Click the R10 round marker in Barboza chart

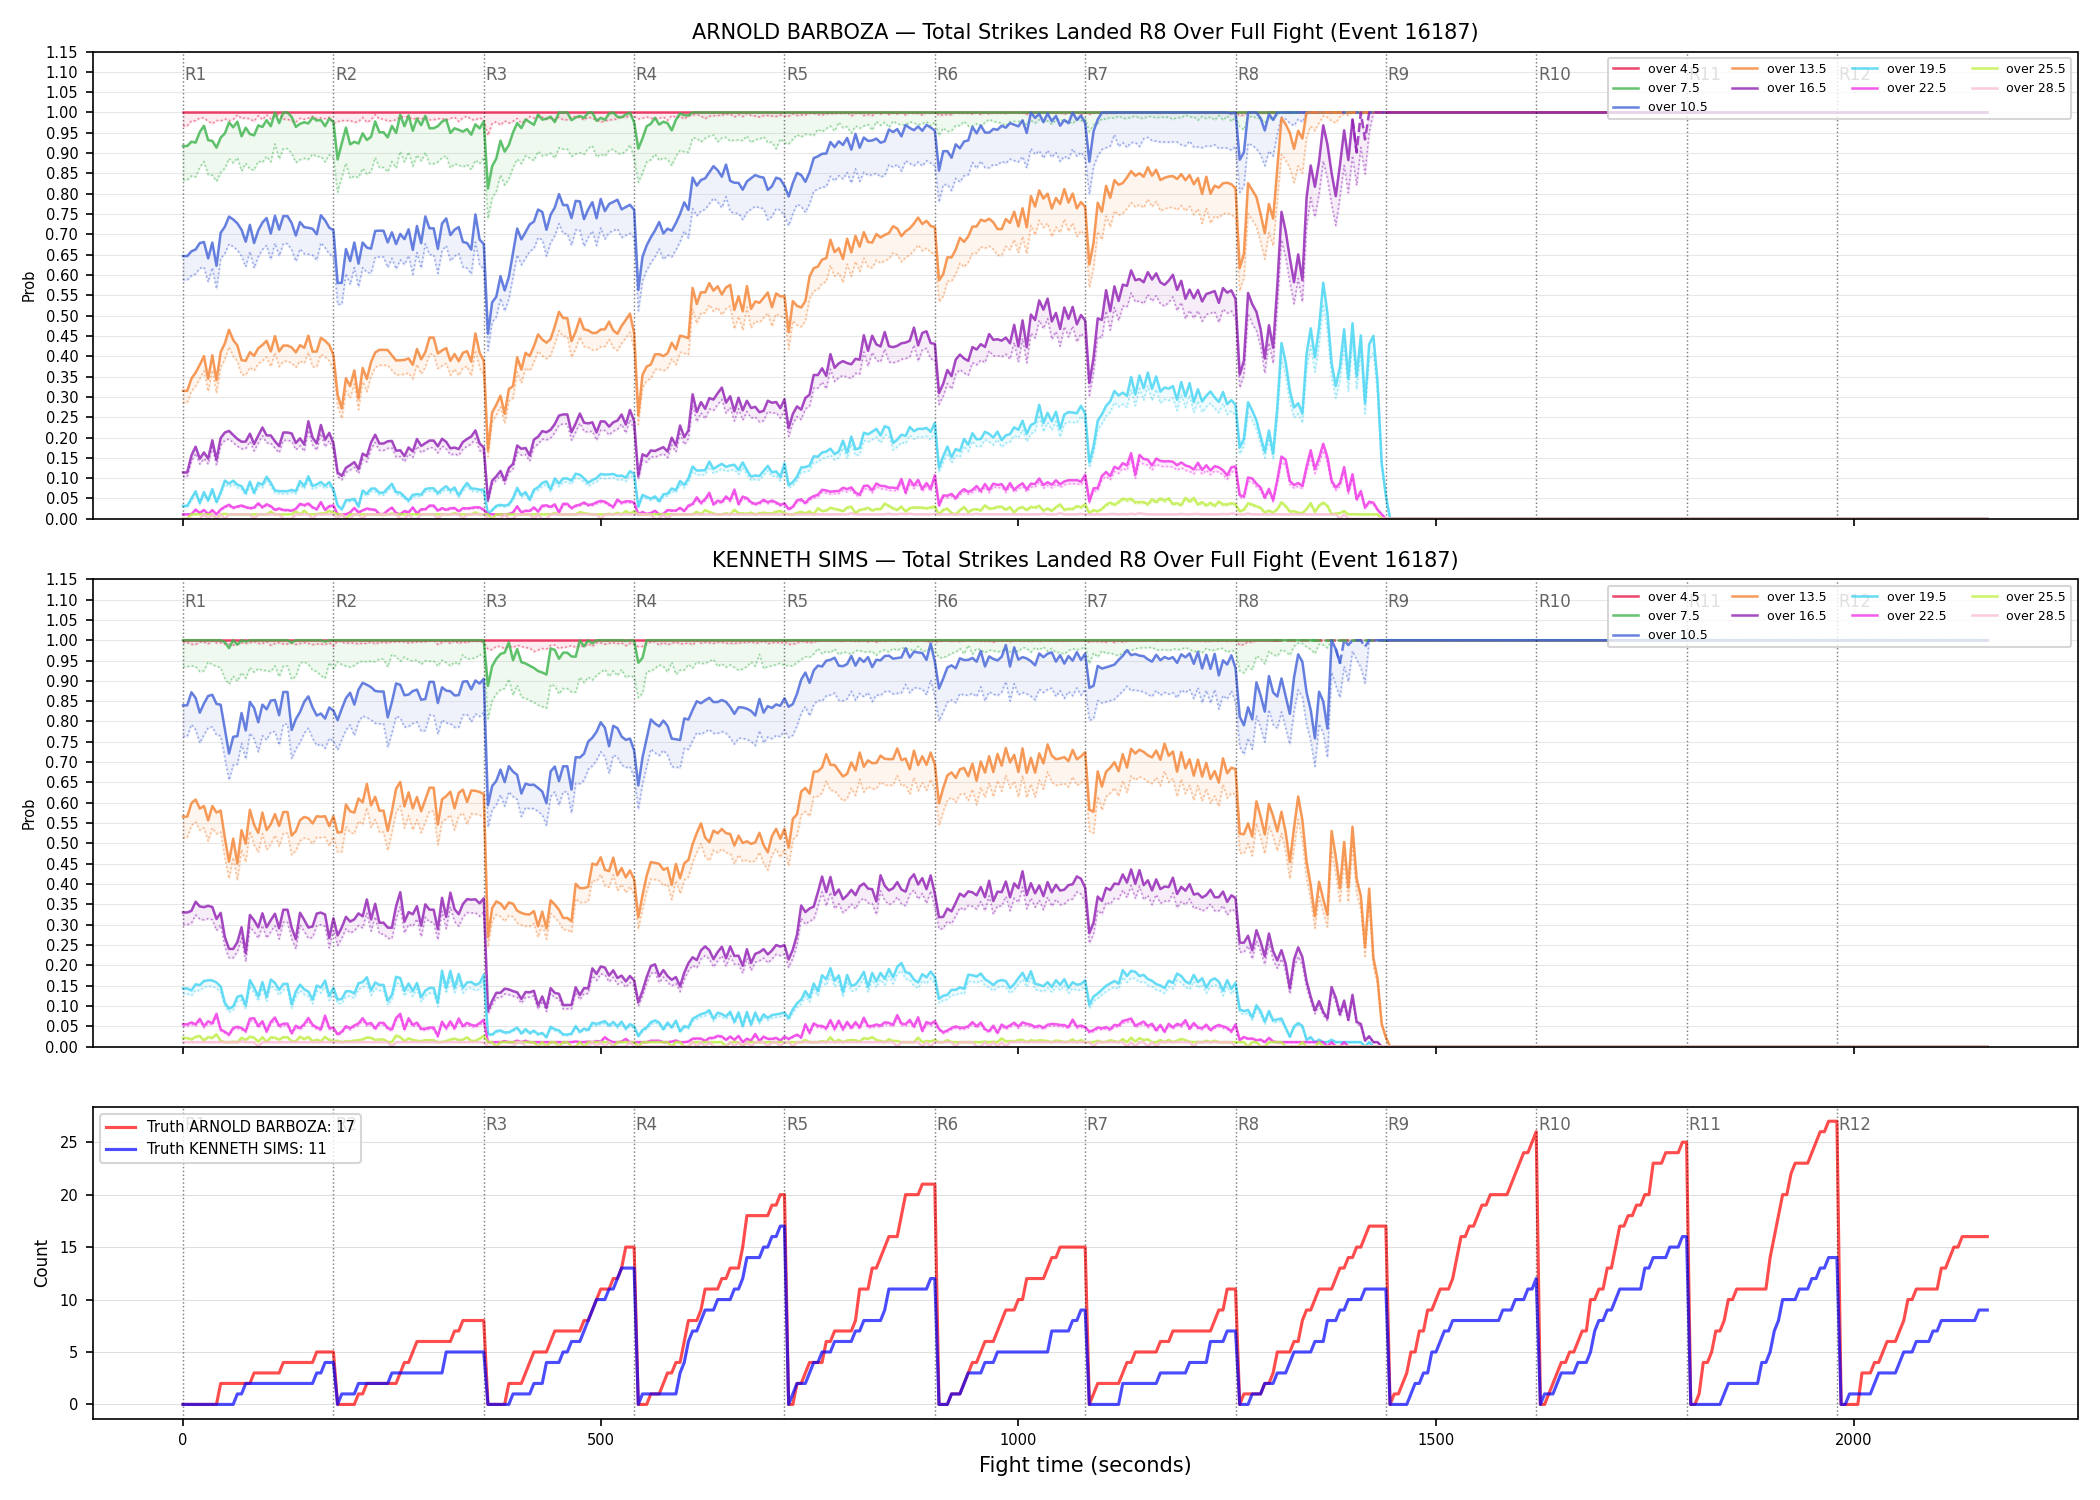(x=1554, y=74)
